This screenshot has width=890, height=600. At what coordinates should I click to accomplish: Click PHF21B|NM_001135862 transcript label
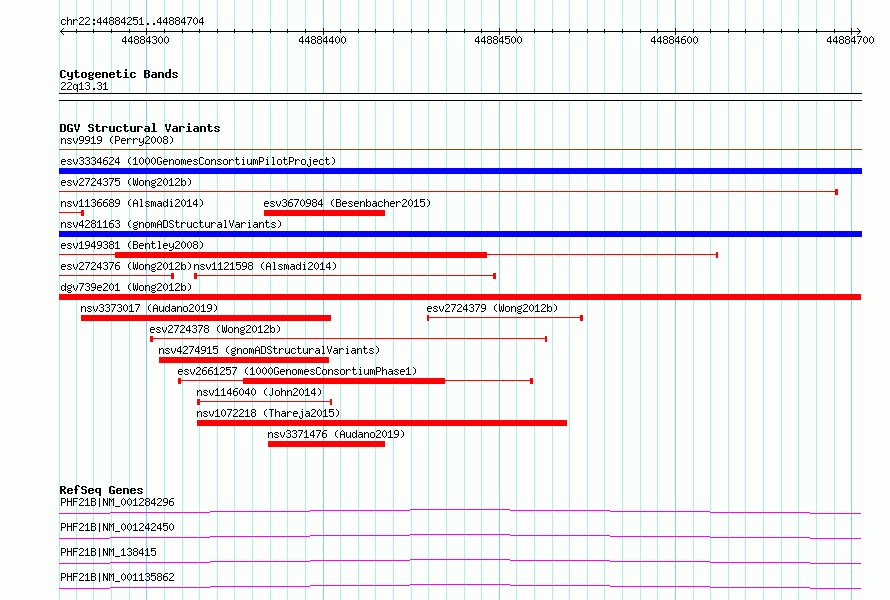click(x=117, y=577)
